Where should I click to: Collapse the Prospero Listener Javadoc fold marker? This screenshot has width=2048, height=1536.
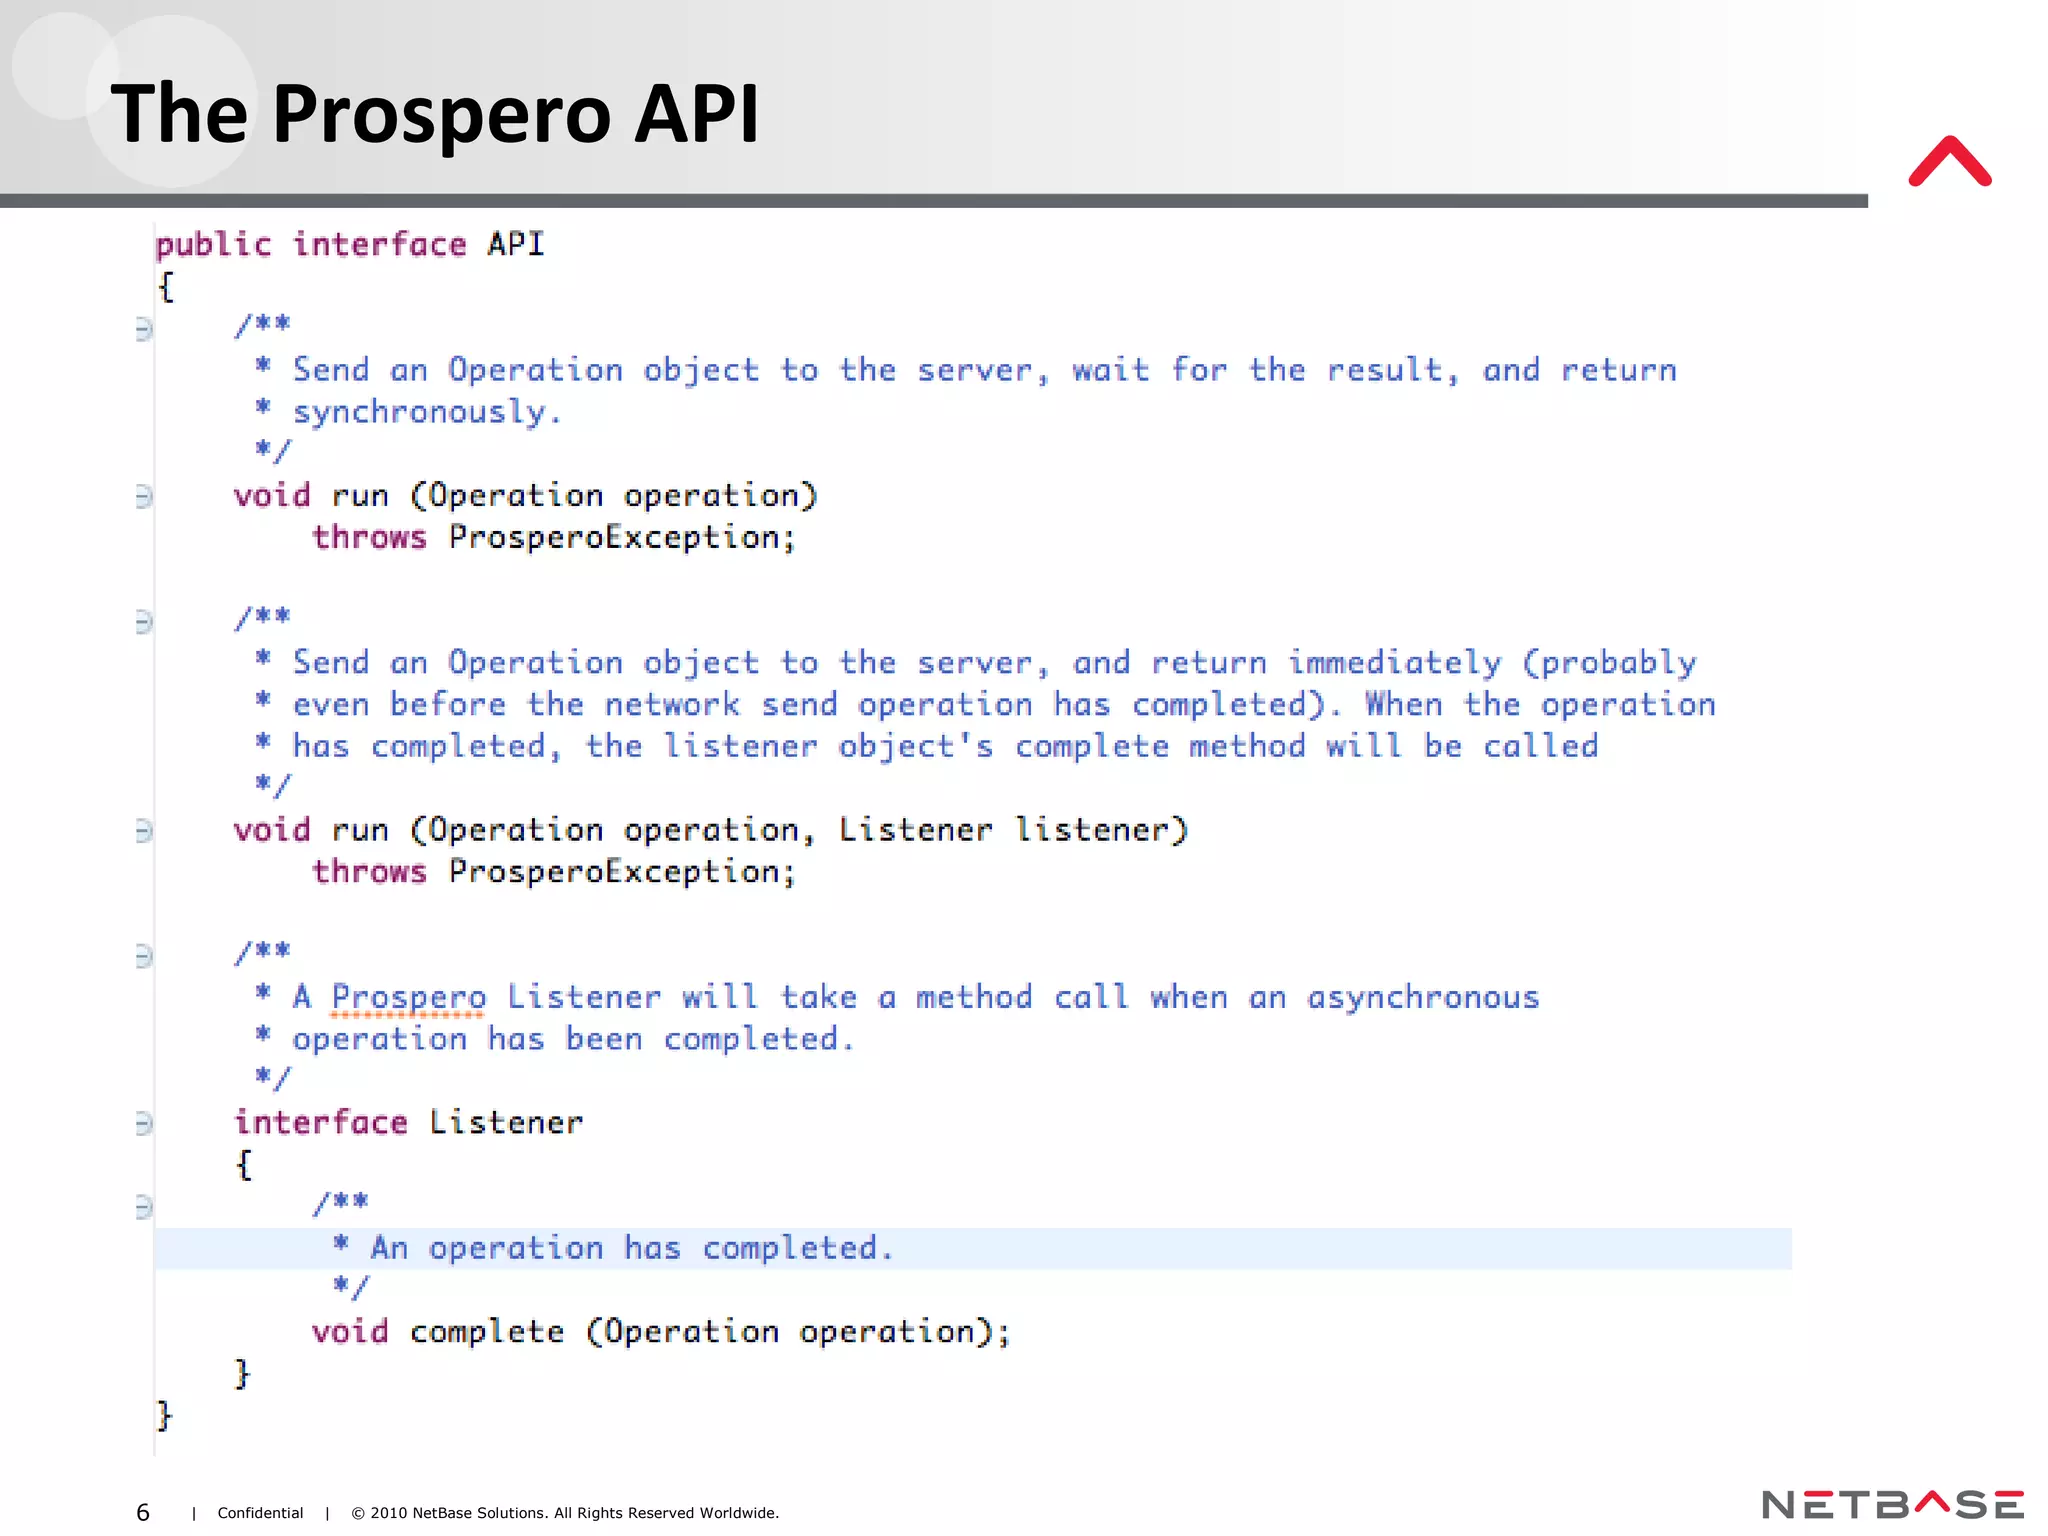[x=144, y=957]
